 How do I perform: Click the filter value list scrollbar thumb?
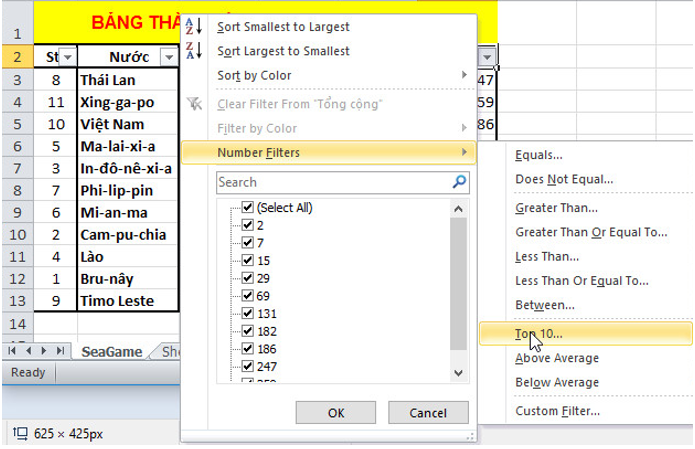click(x=458, y=284)
